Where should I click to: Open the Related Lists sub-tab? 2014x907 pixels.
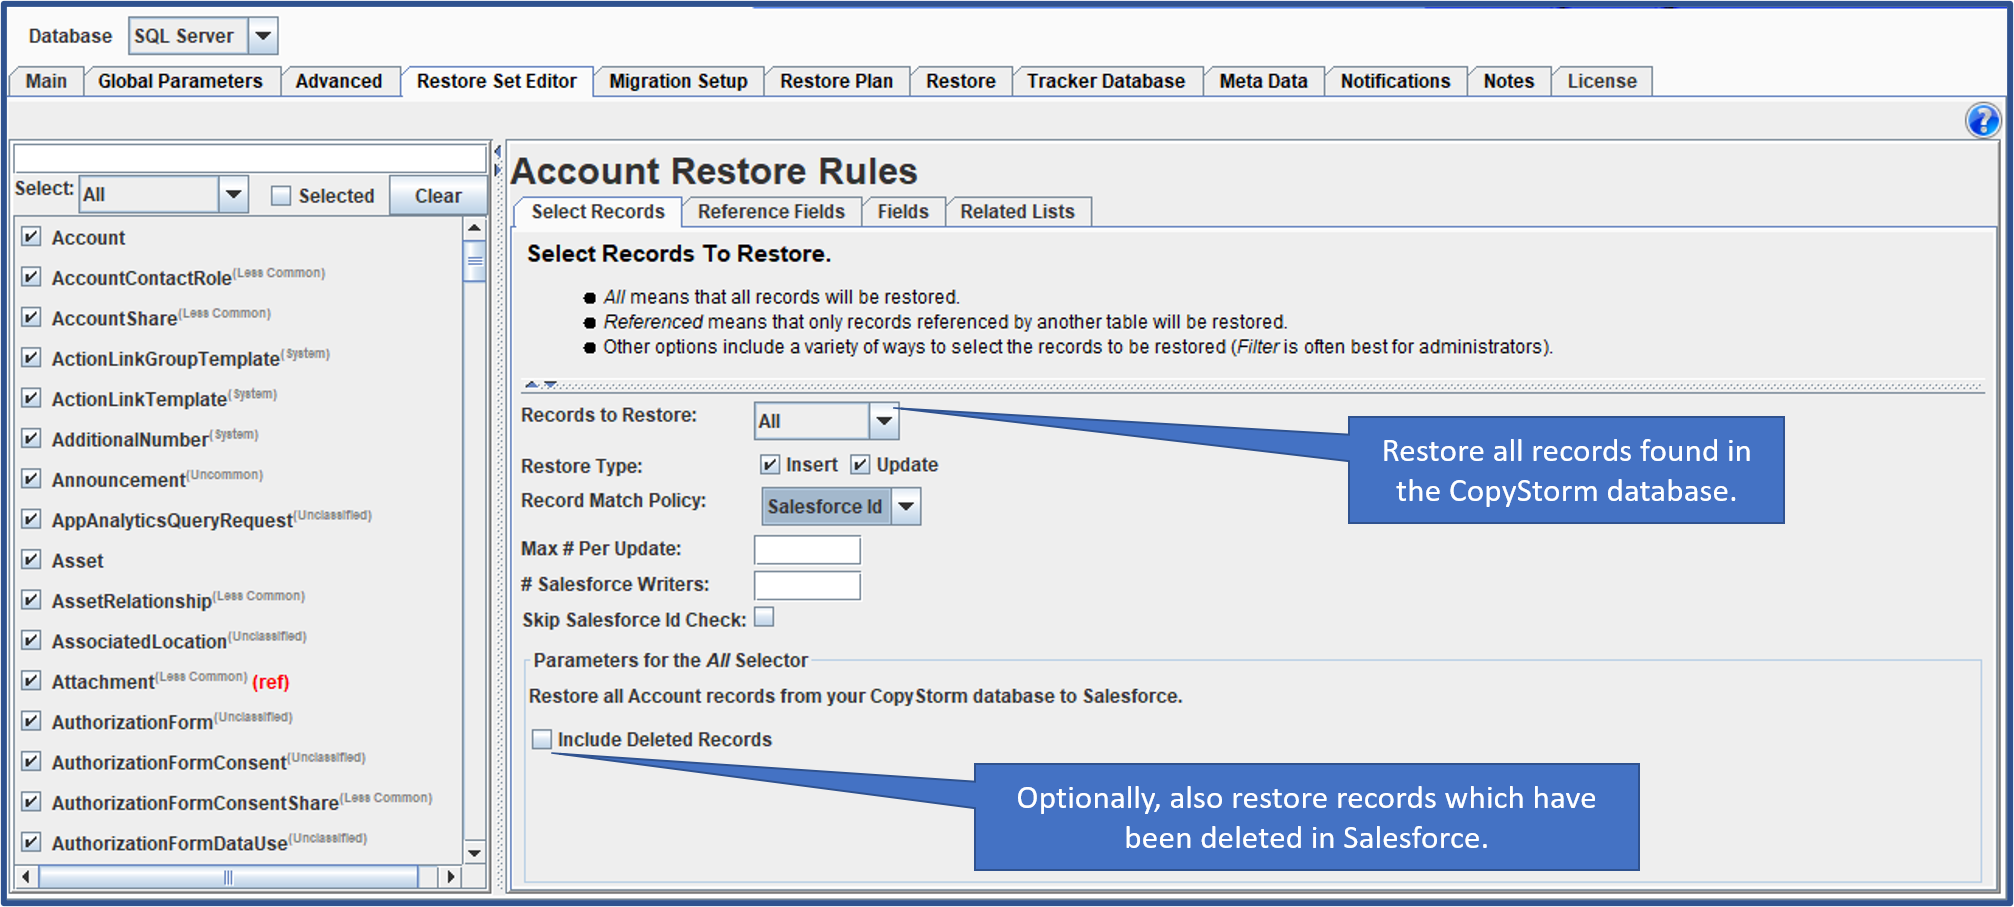1018,211
